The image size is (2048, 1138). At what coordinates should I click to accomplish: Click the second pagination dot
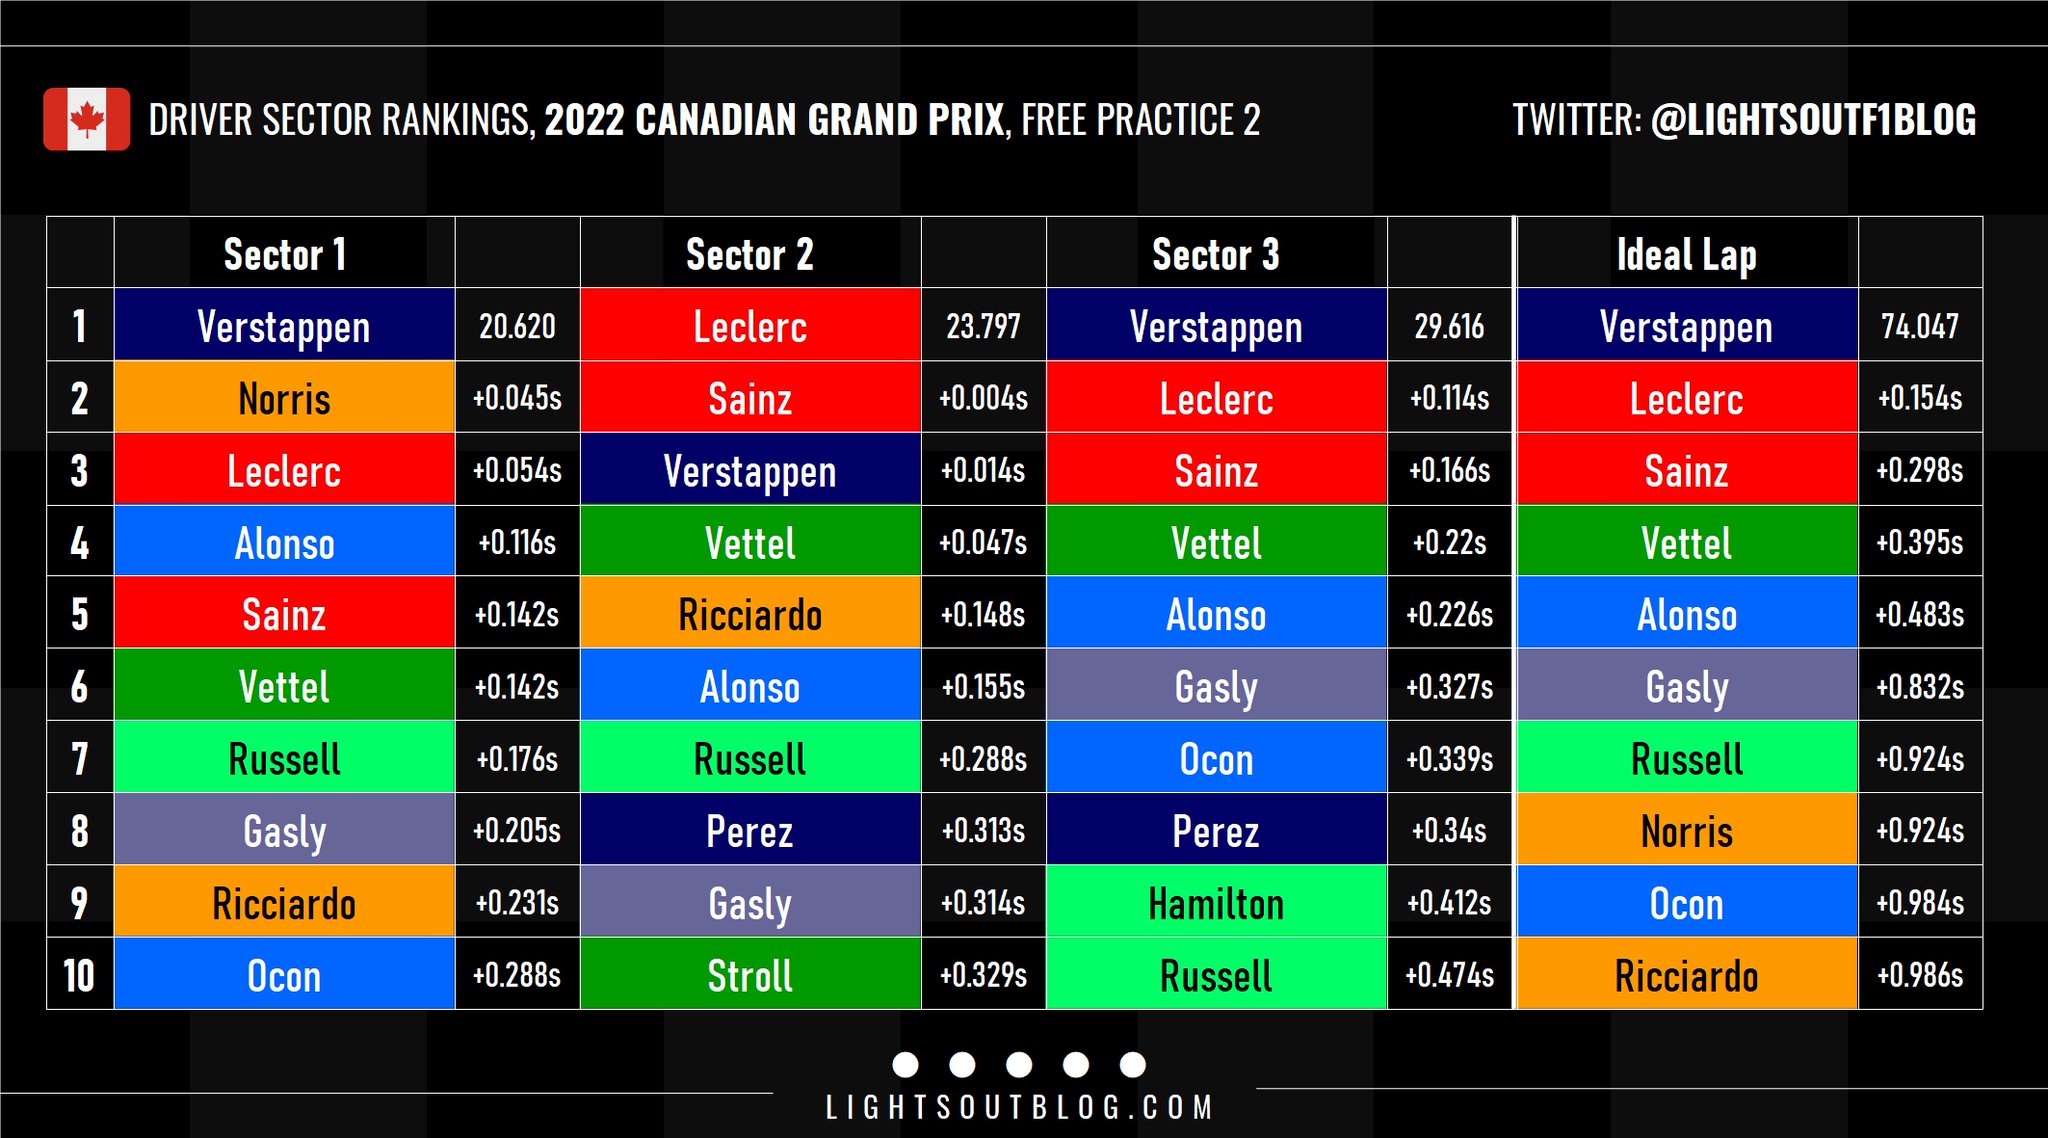pos(962,1065)
